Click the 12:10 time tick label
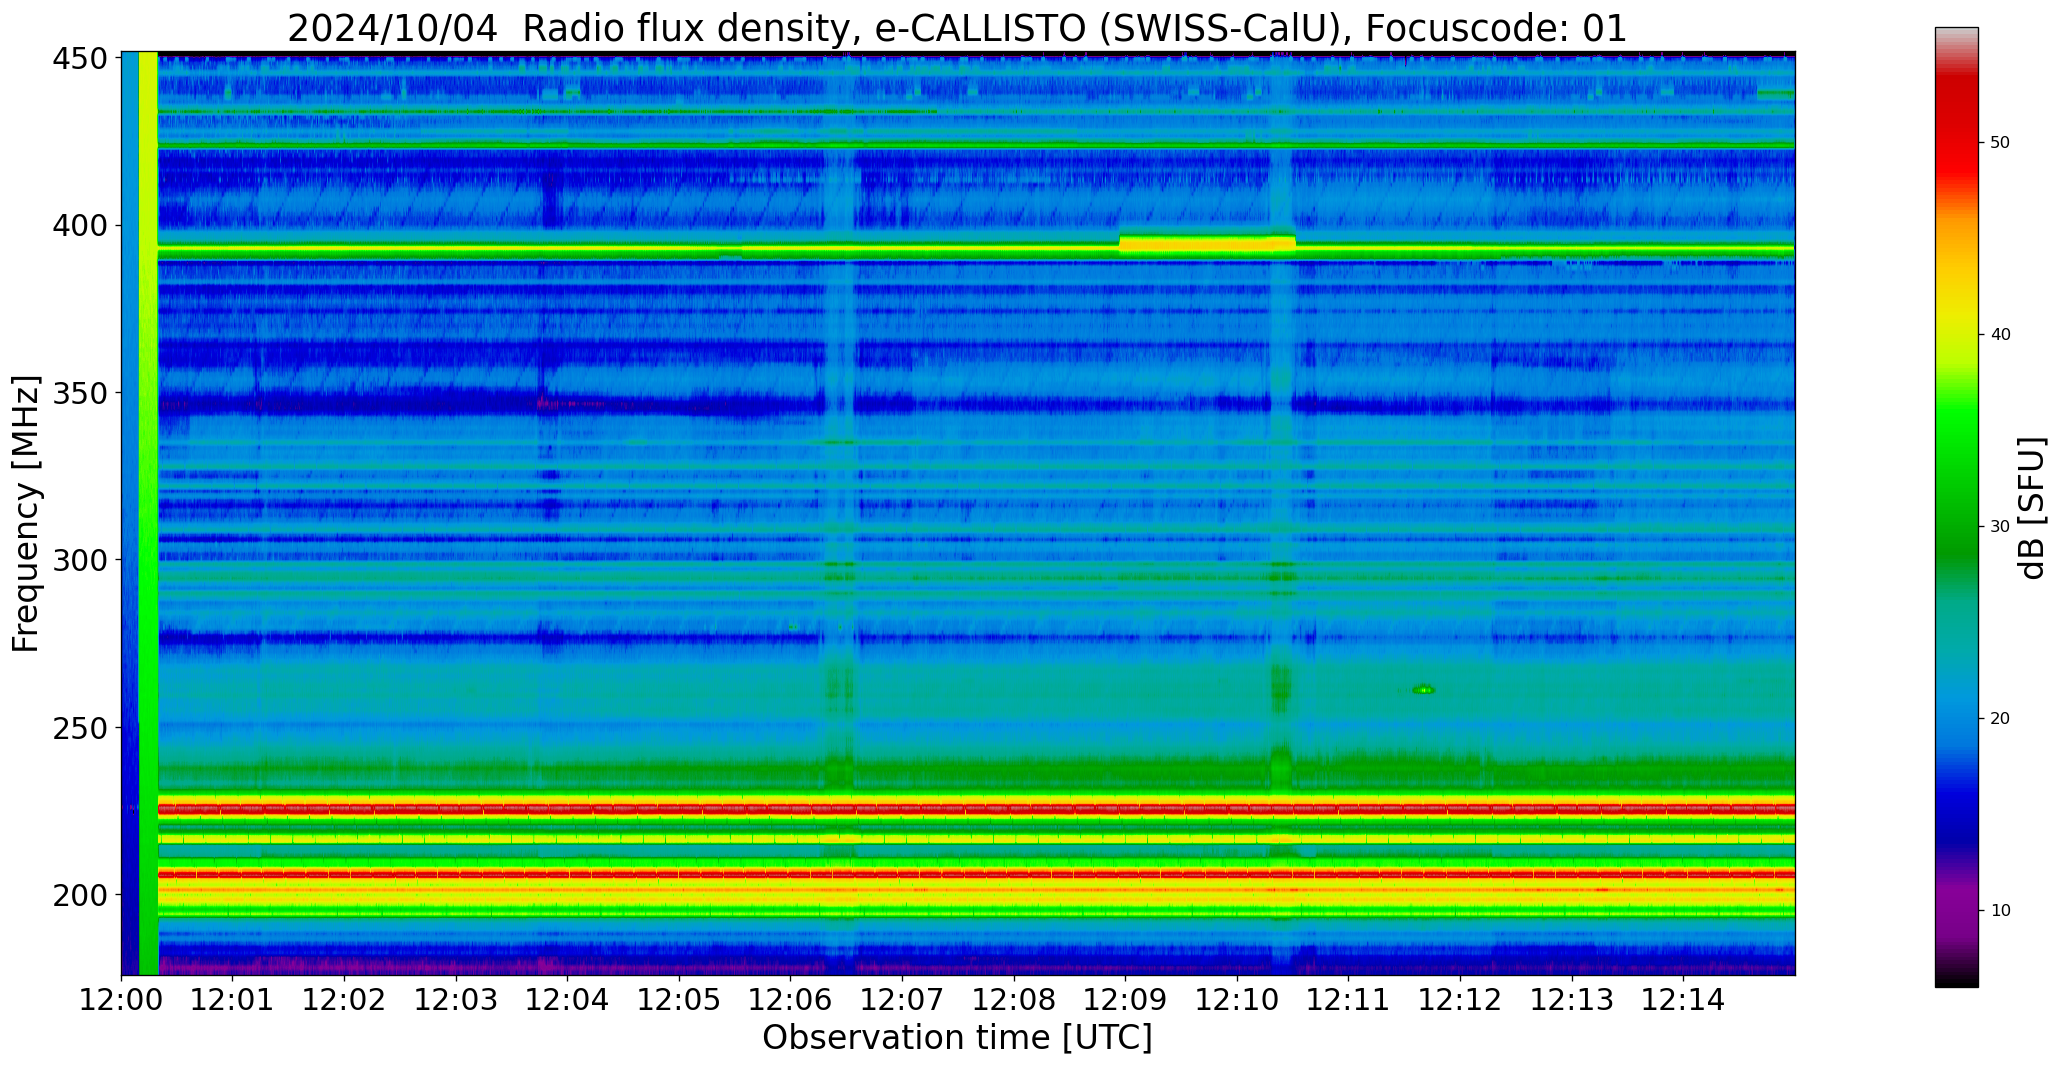This screenshot has height=1067, width=2062. [x=1237, y=1000]
